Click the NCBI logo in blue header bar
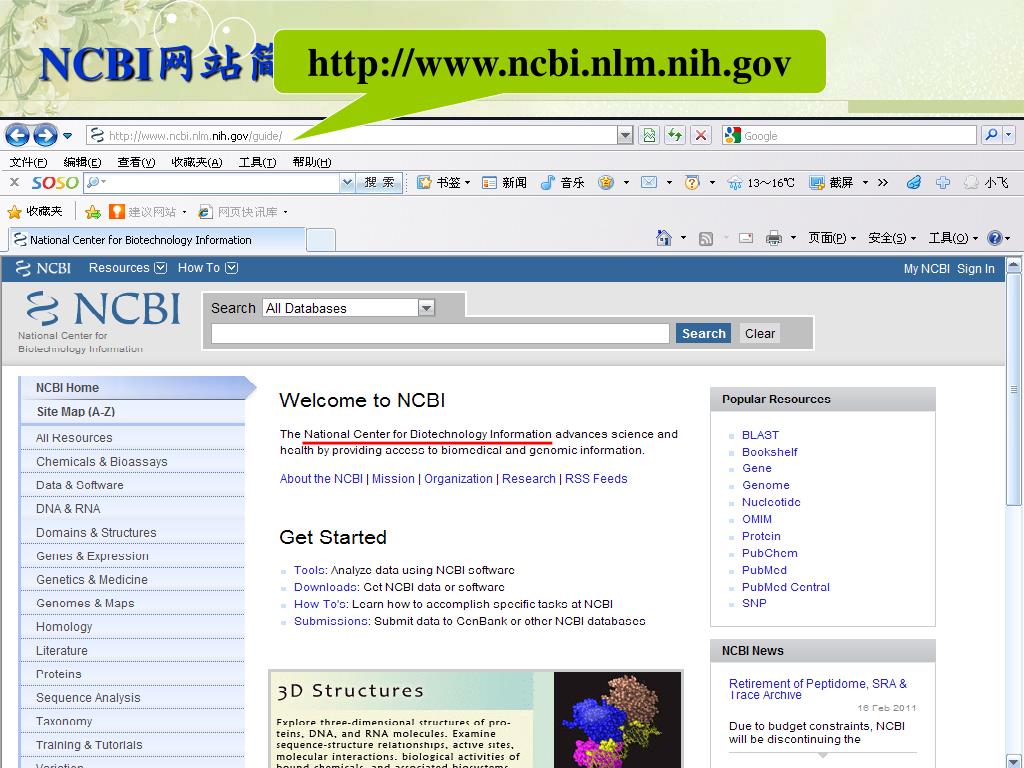This screenshot has height=768, width=1024. tap(43, 268)
